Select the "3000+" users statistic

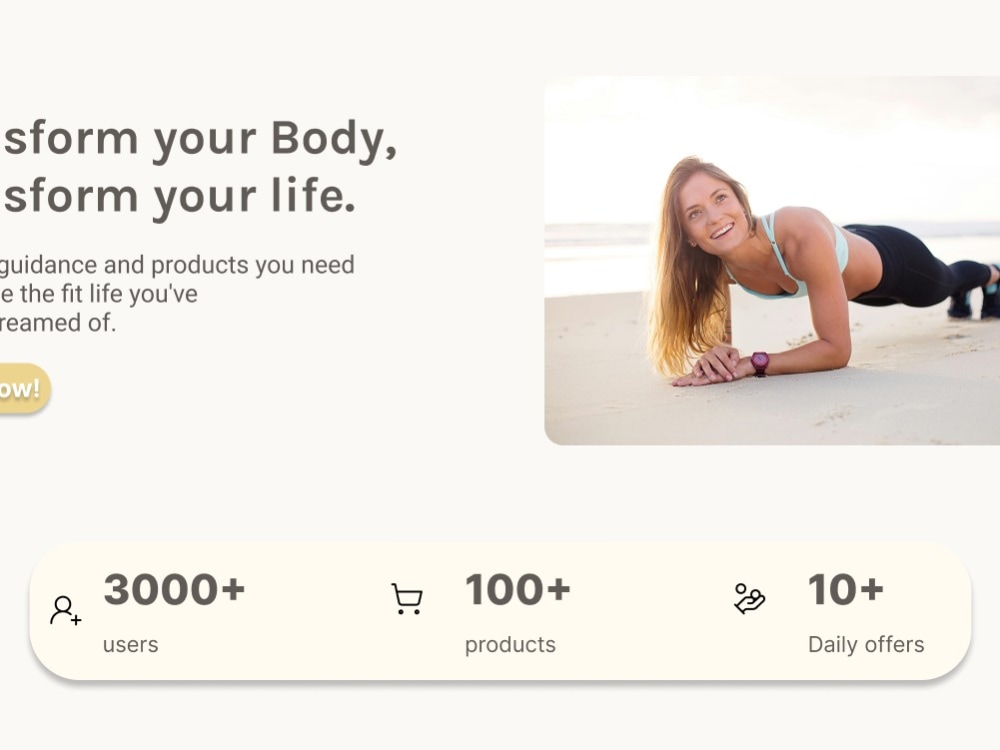point(174,589)
